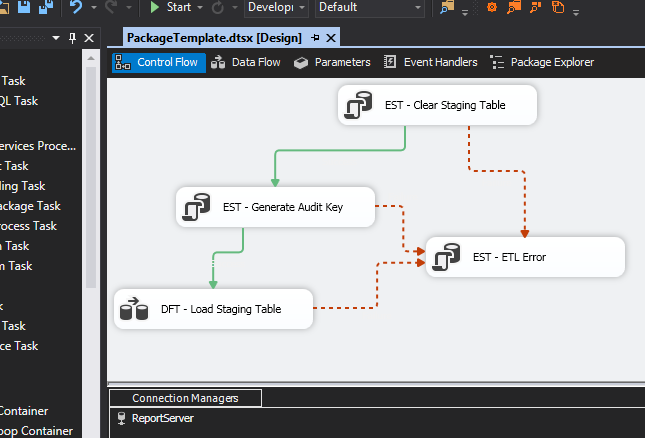The width and height of the screenshot is (645, 438).
Task: Select the Connection Managers panel header
Action: pyautogui.click(x=185, y=398)
